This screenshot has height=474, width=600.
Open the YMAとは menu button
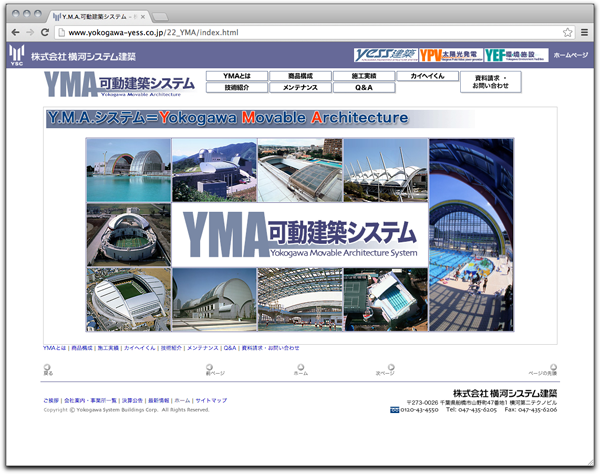click(237, 76)
